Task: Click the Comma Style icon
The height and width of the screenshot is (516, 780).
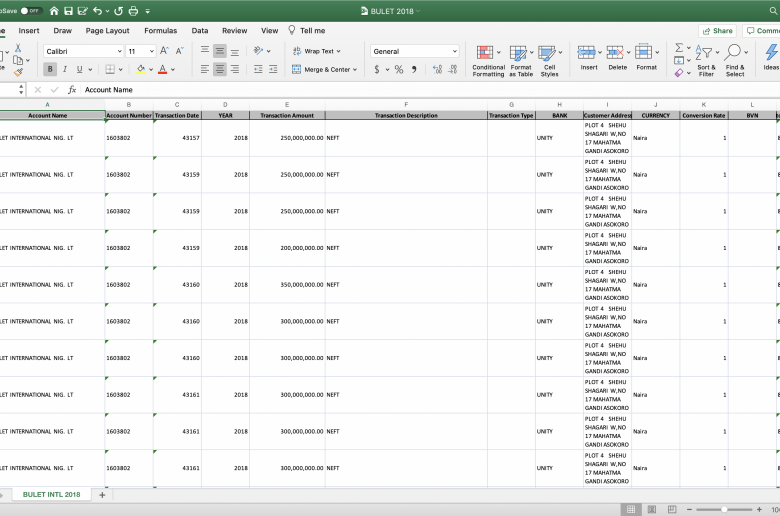Action: (x=414, y=70)
